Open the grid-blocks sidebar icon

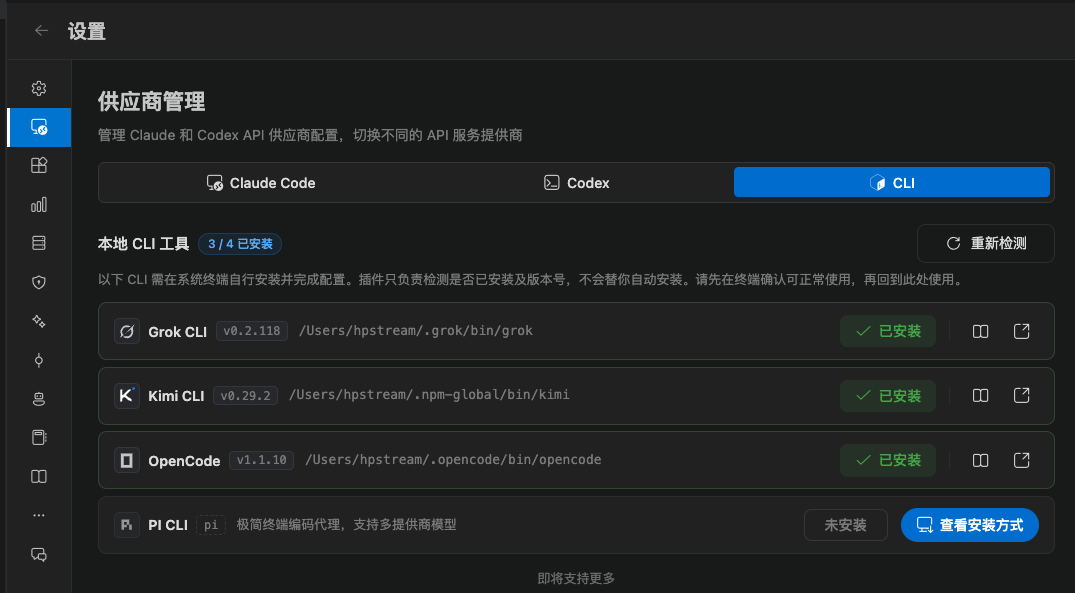[39, 165]
